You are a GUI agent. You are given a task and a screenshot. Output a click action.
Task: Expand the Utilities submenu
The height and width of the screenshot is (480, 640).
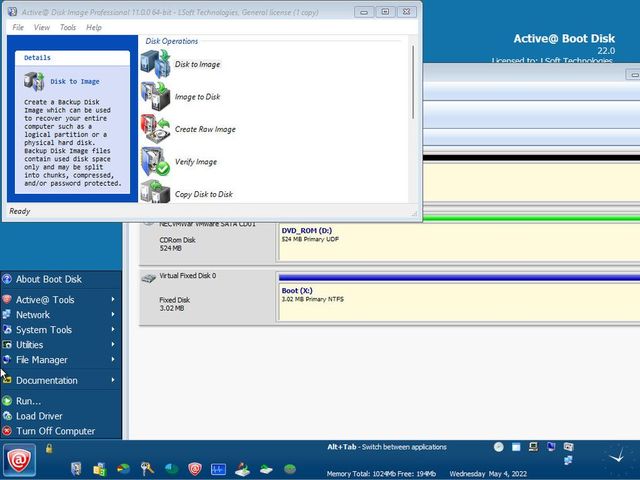(30, 345)
